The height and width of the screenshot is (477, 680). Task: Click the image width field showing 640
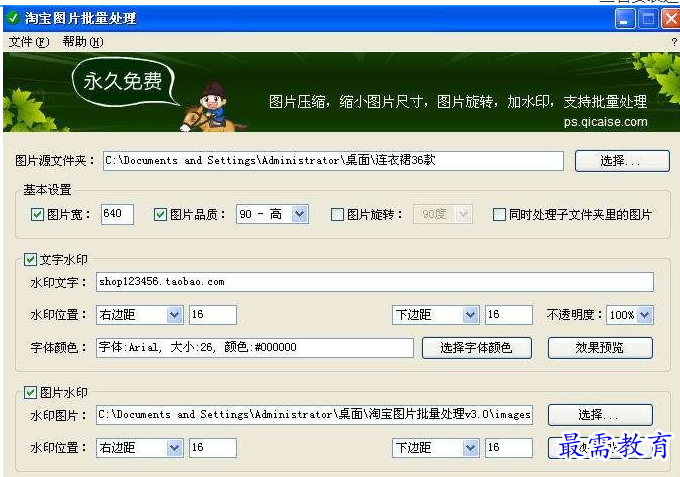[117, 214]
